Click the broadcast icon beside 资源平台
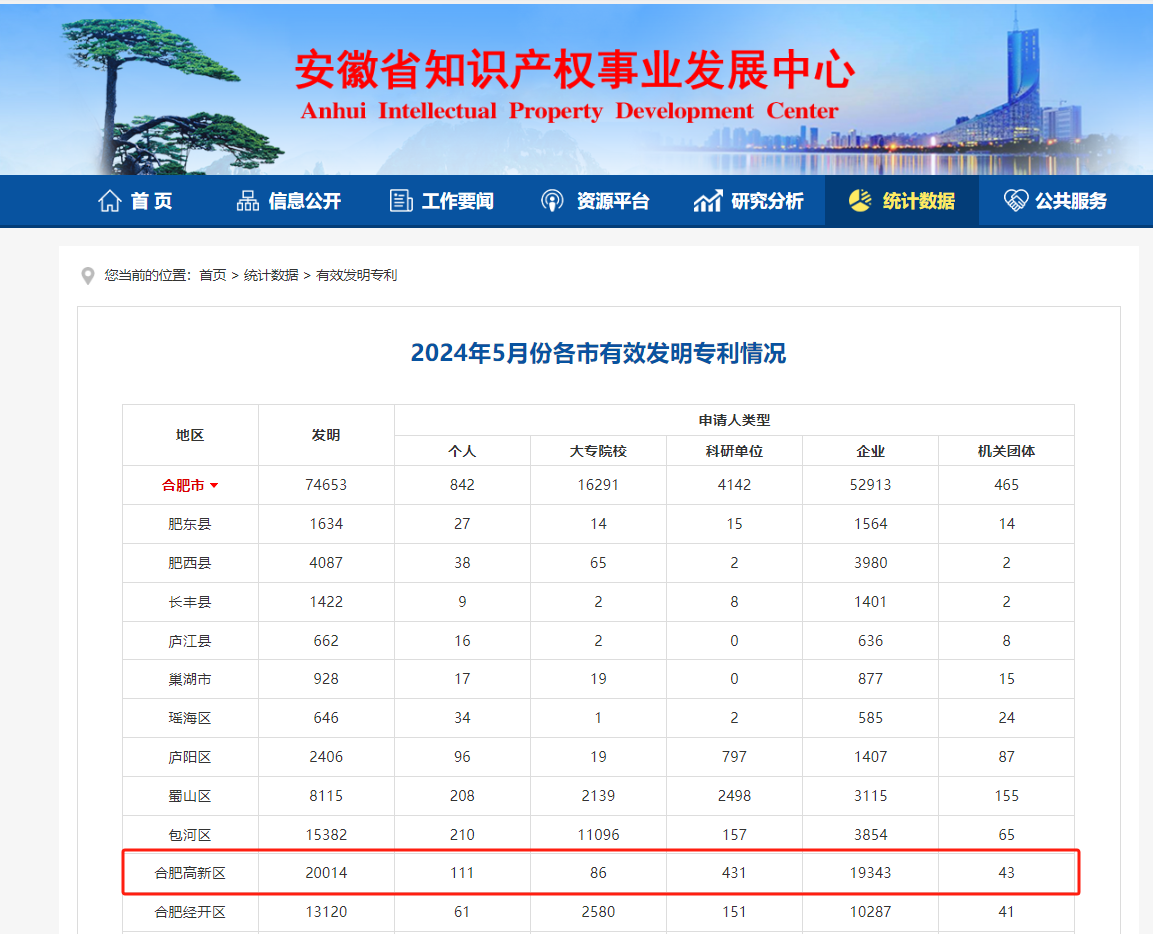This screenshot has width=1153, height=934. 553,200
